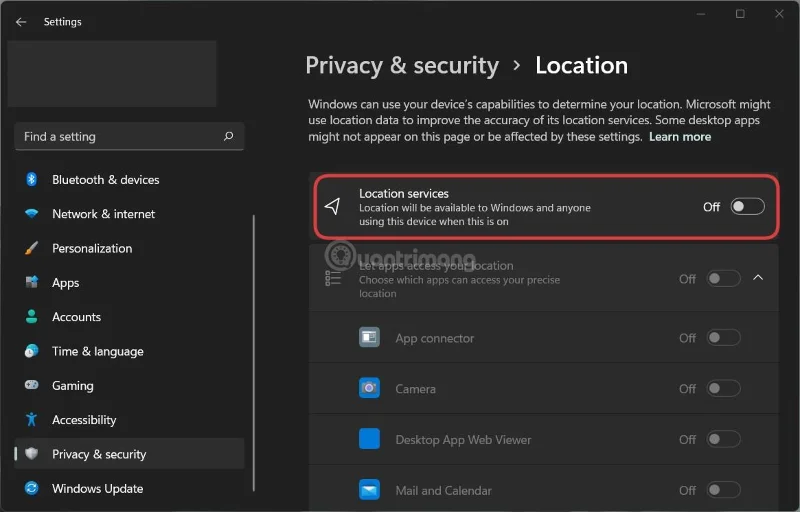Select Time & language category
Viewport: 800px width, 512px height.
129,351
